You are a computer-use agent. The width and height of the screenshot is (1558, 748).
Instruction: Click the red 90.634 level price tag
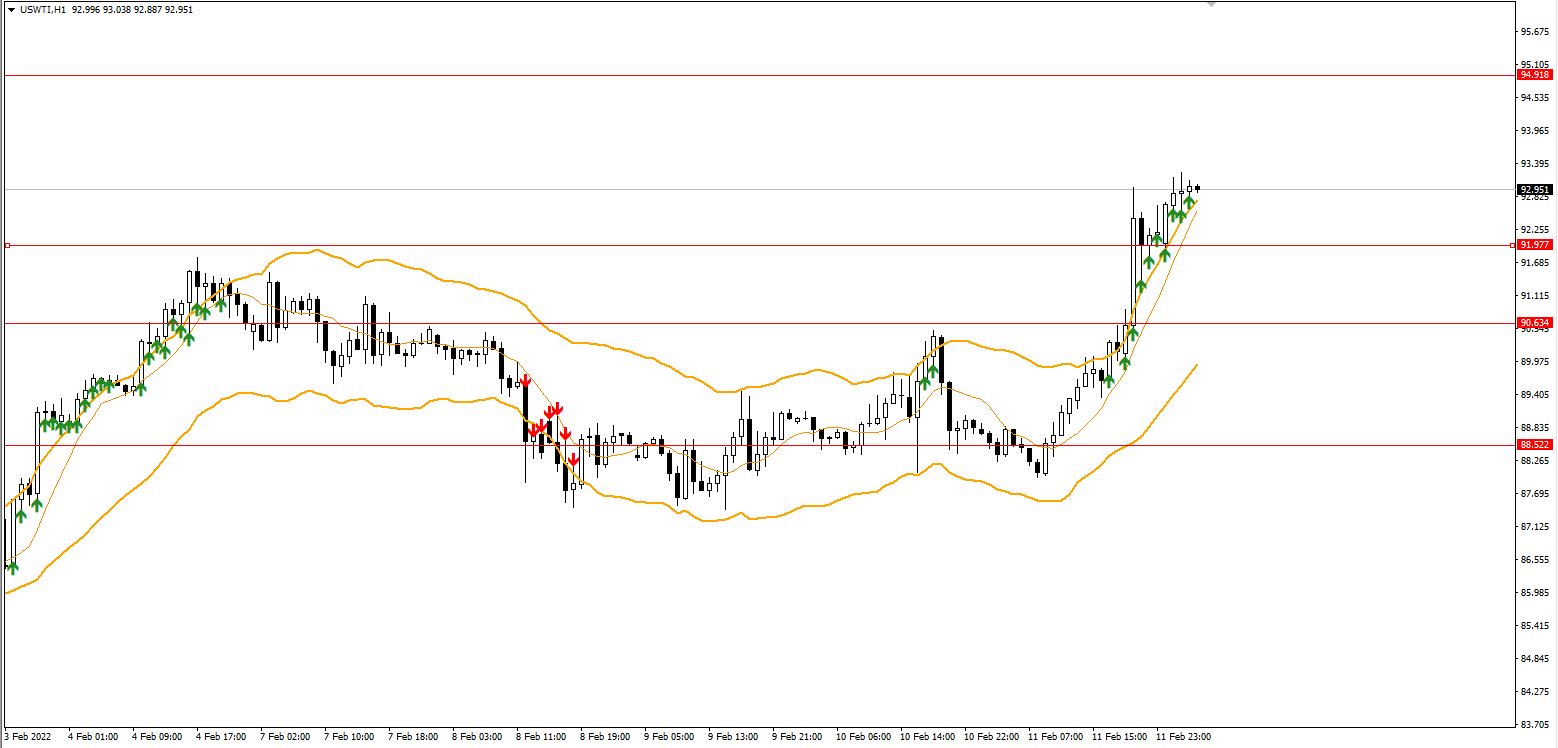pos(1534,323)
